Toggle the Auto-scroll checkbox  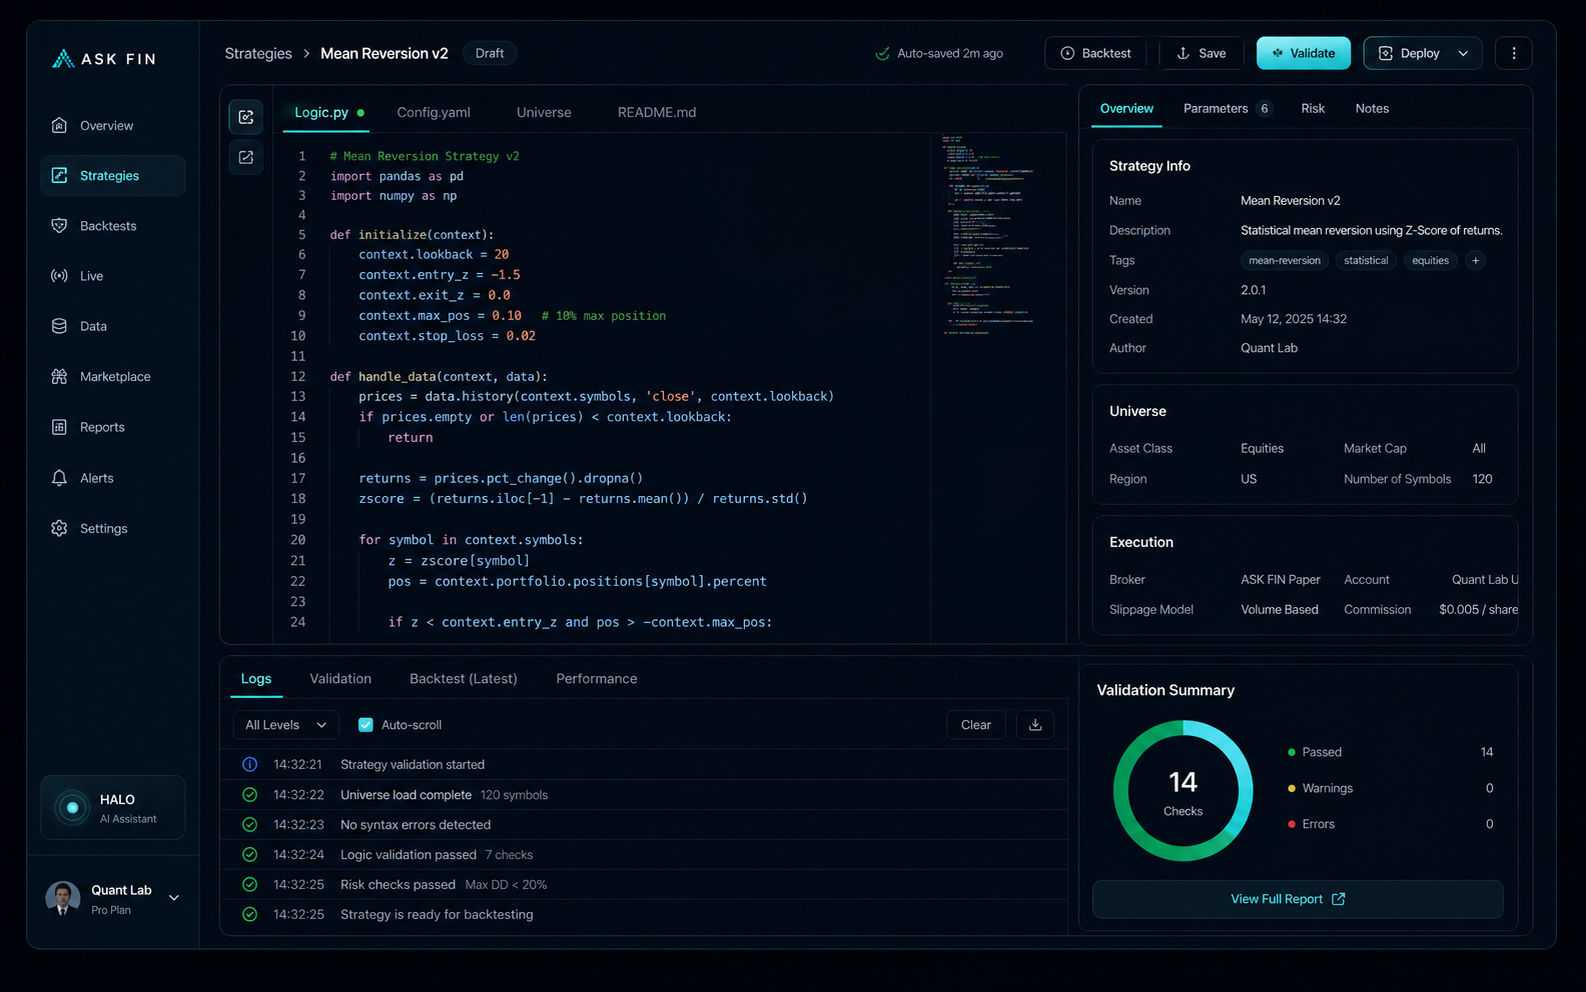pos(366,725)
